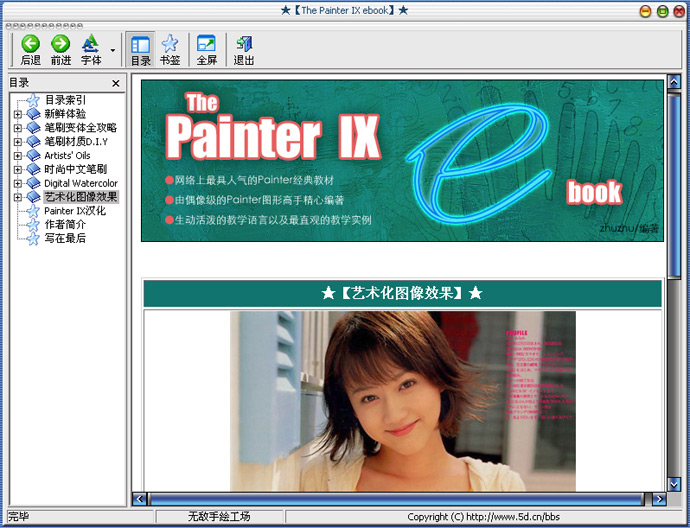Click the portrait photo in the page
The width and height of the screenshot is (690, 528).
pyautogui.click(x=403, y=401)
